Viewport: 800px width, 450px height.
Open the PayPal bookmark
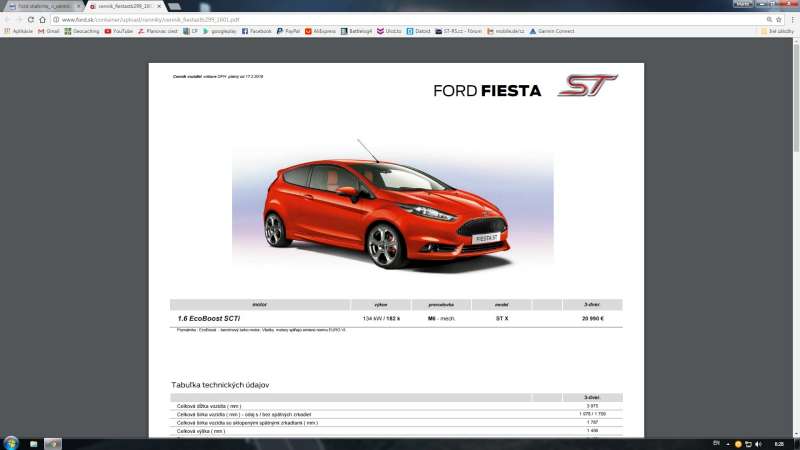289,31
